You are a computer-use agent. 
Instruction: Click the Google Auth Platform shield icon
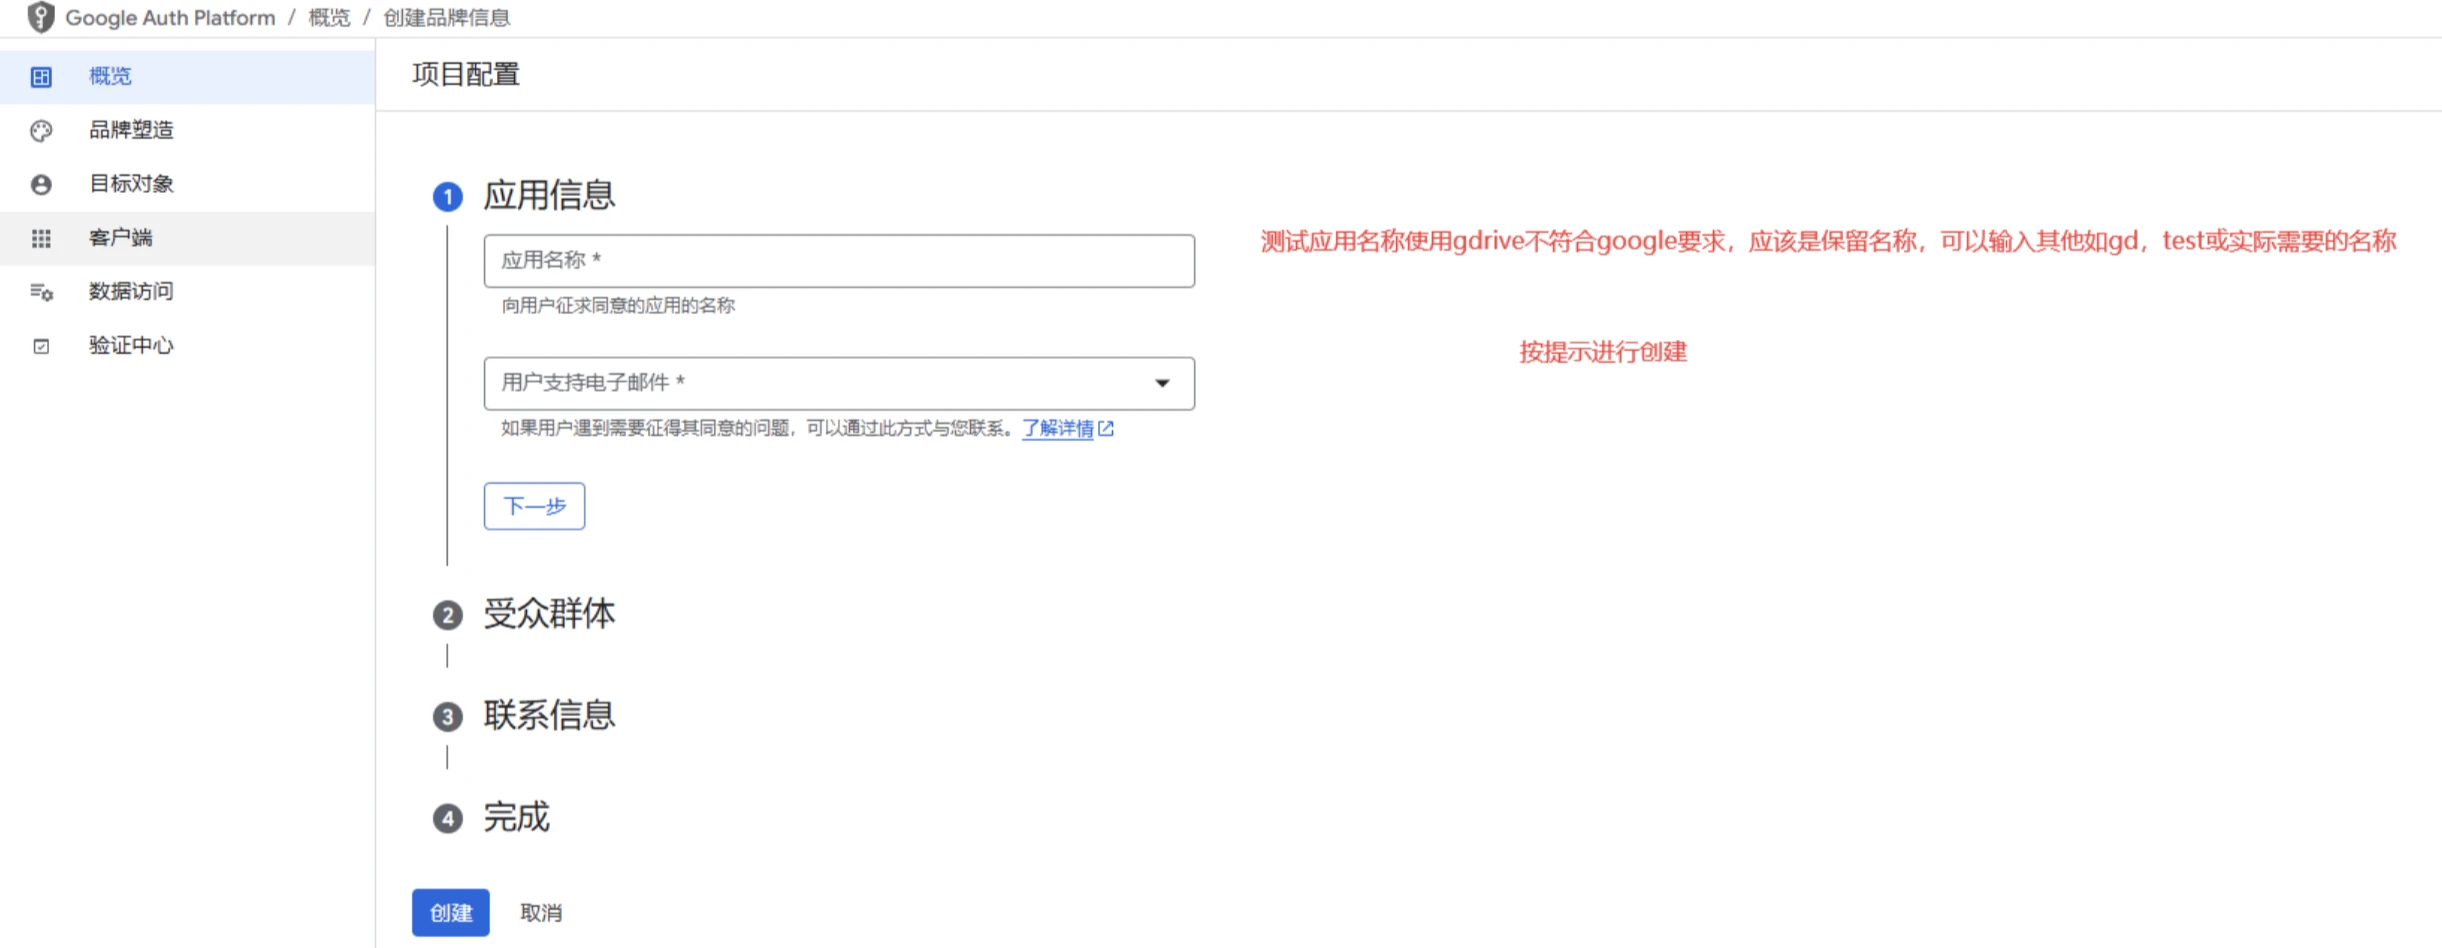tap(40, 17)
